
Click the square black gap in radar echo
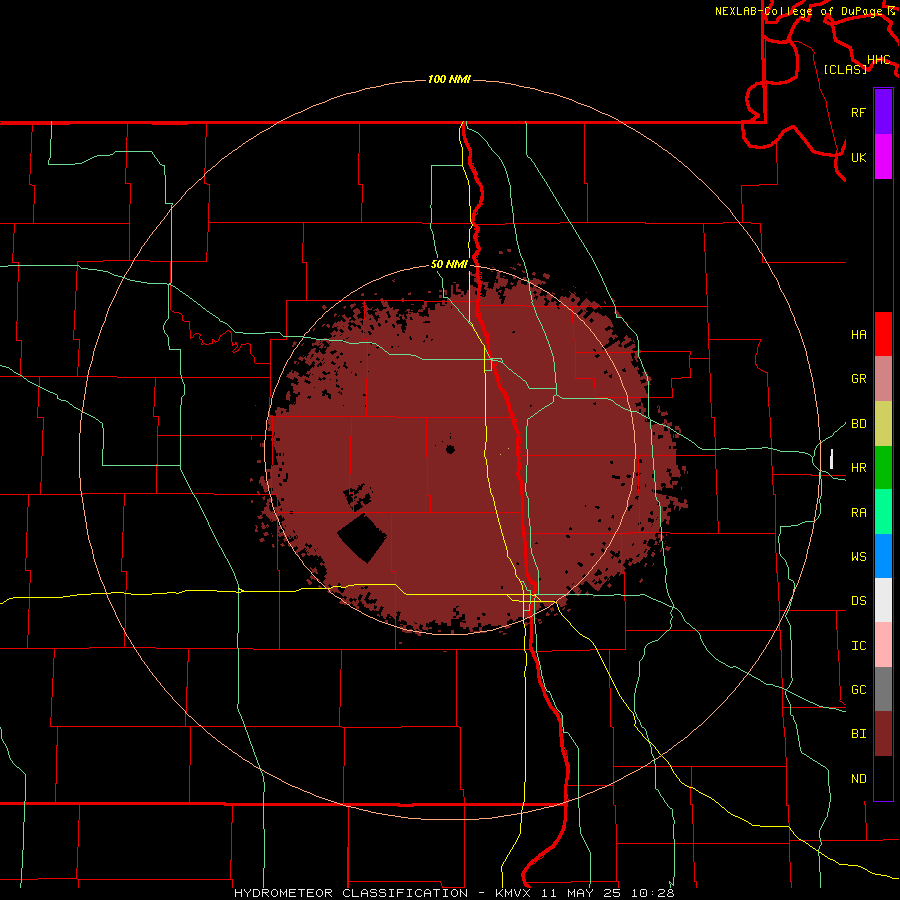362,538
